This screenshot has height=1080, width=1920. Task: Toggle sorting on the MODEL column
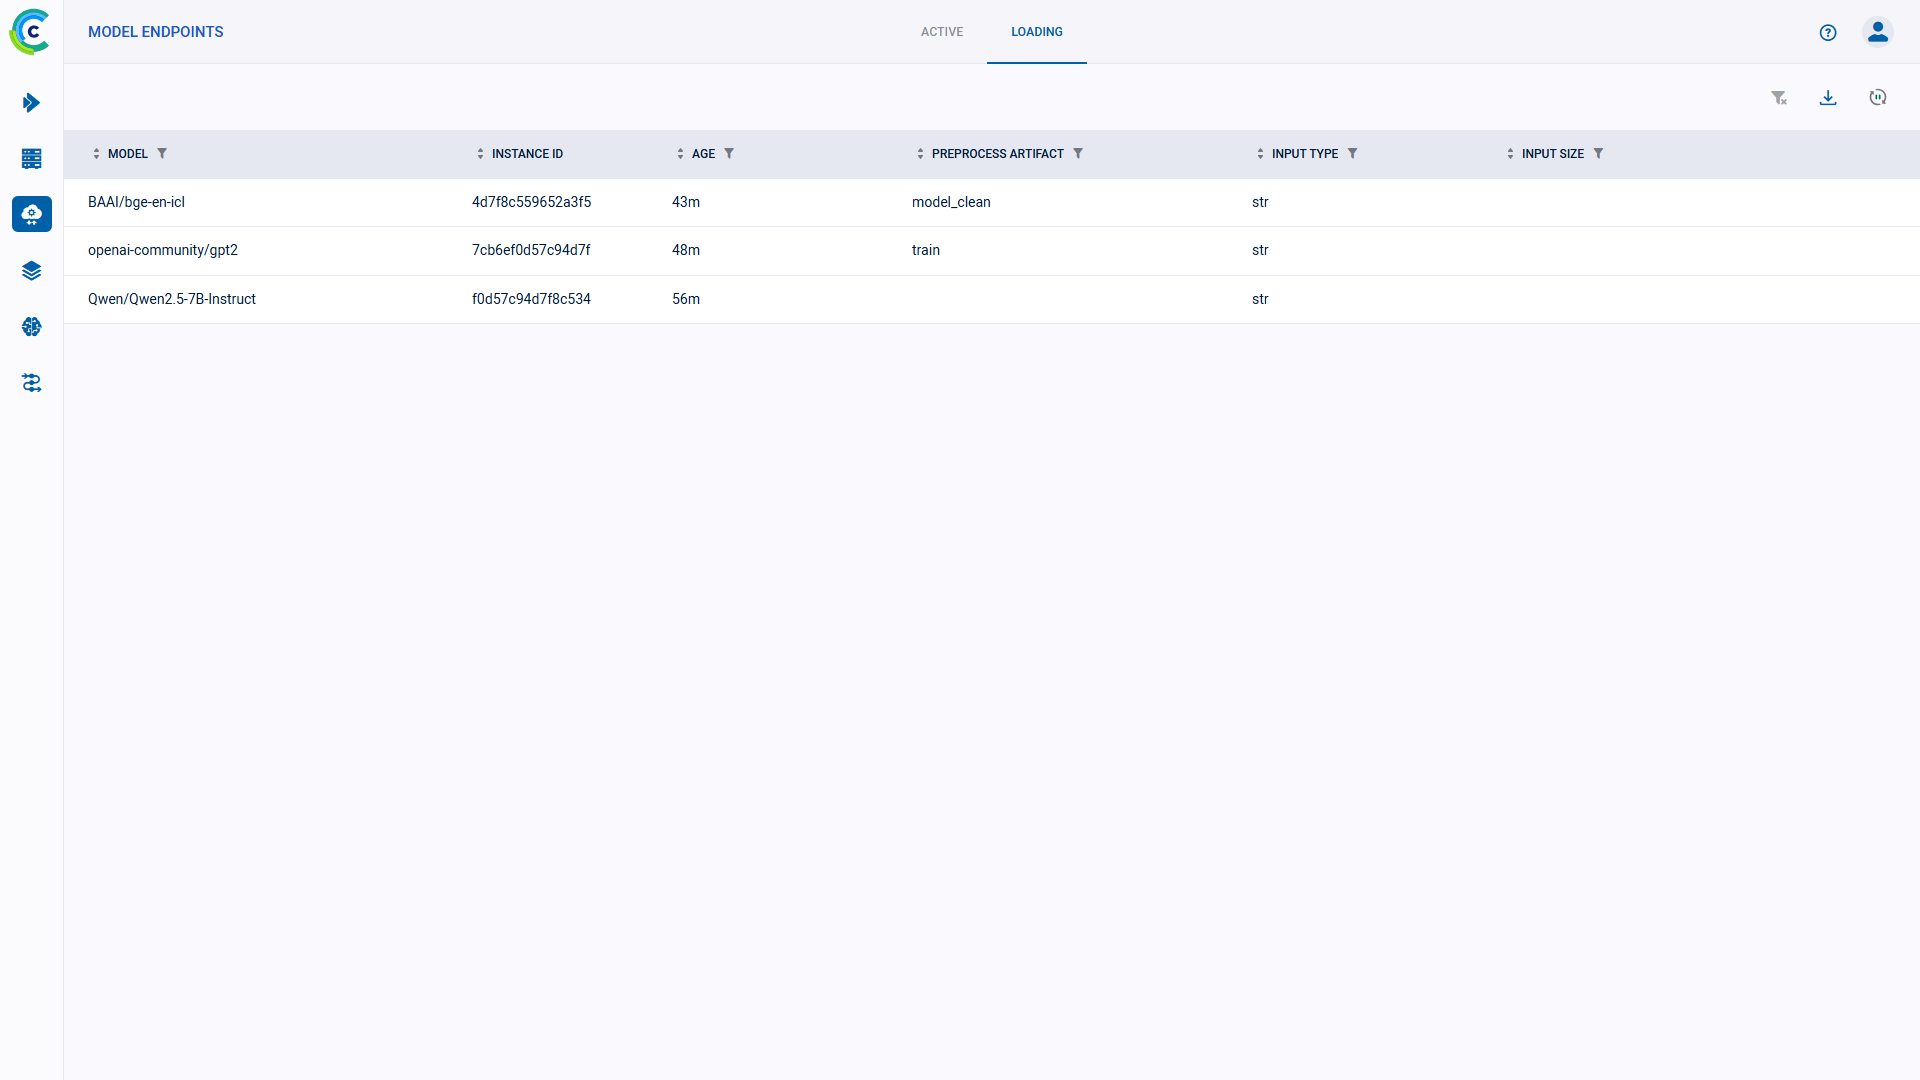pyautogui.click(x=96, y=153)
